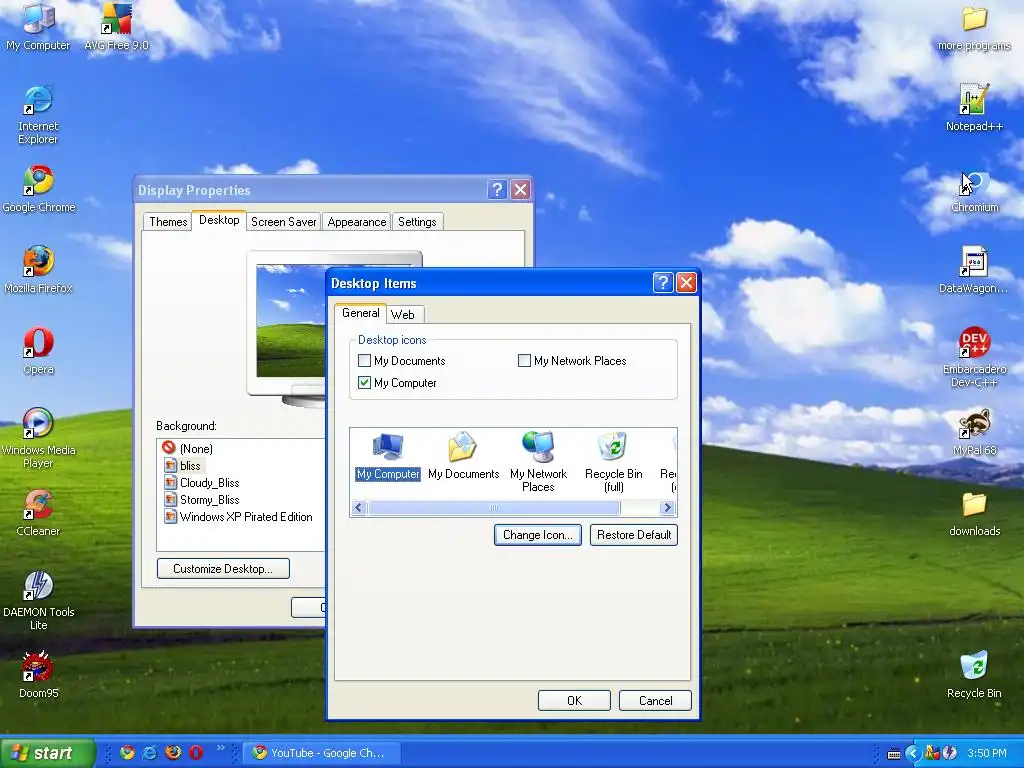Screen dimensions: 1024x768
Task: Enable My Network Places checkbox
Action: click(524, 360)
